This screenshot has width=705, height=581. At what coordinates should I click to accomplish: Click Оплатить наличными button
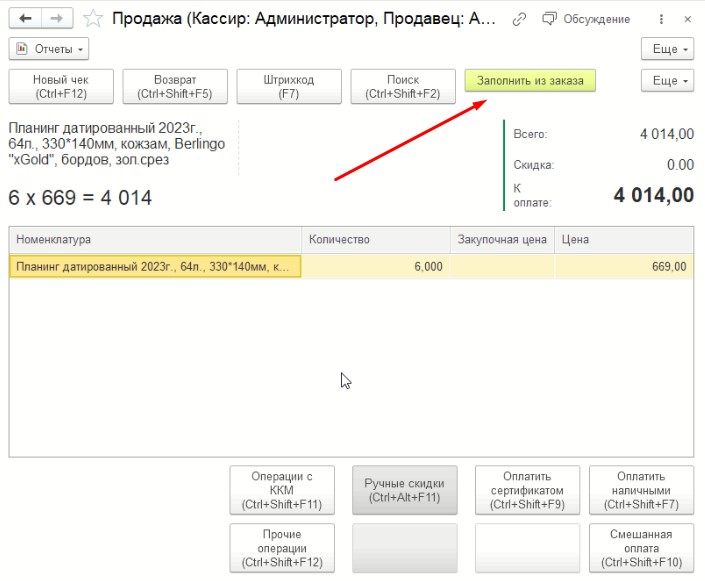click(x=642, y=490)
